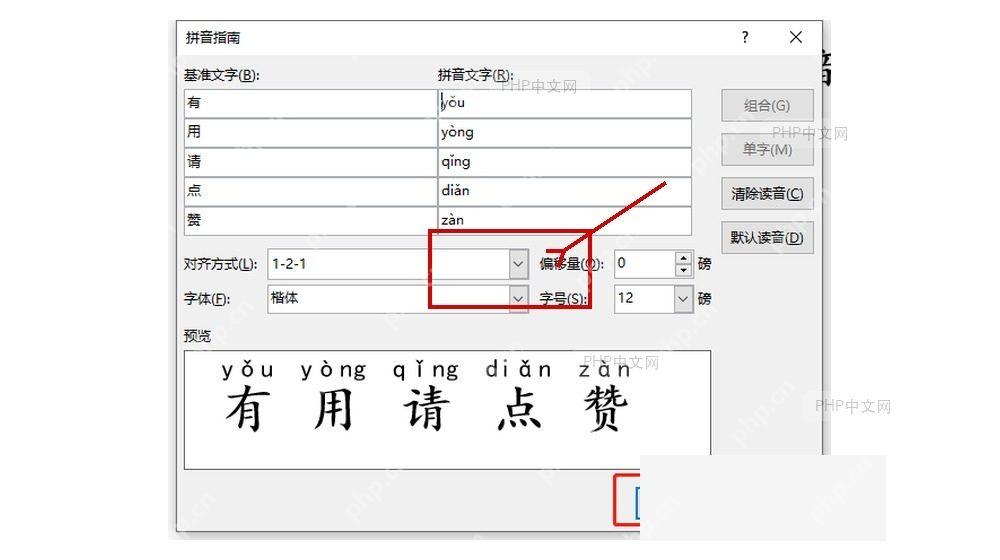Click the 基准文字(B) label
Image resolution: width=1000 pixels, height=560 pixels.
222,75
